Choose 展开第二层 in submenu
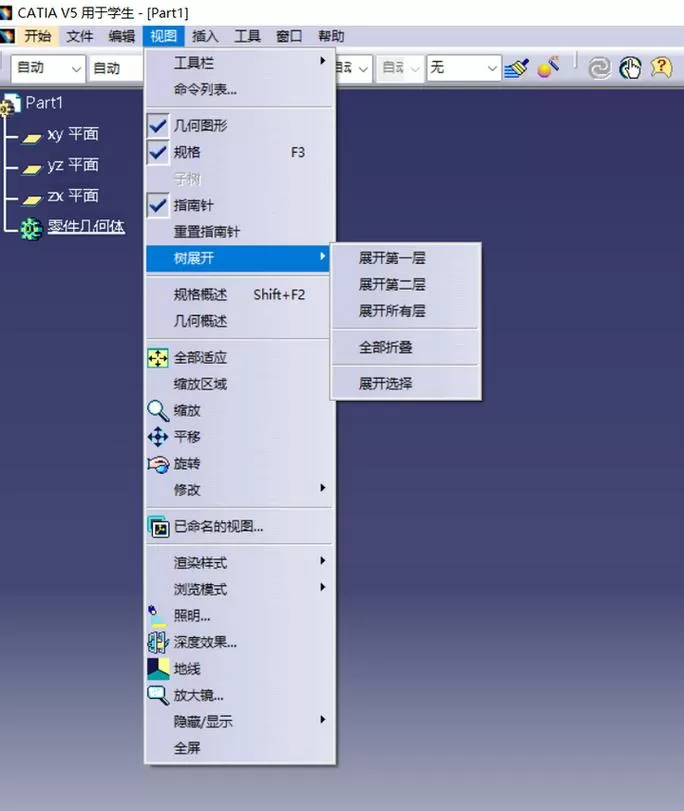 click(406, 284)
